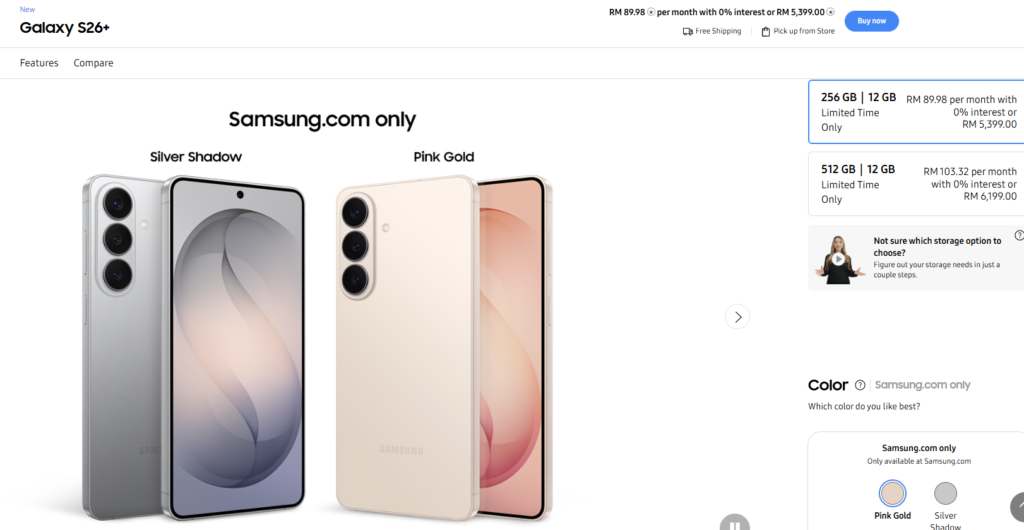The image size is (1024, 530).
Task: Choose the Silver Shadow color swatch
Action: tap(945, 493)
